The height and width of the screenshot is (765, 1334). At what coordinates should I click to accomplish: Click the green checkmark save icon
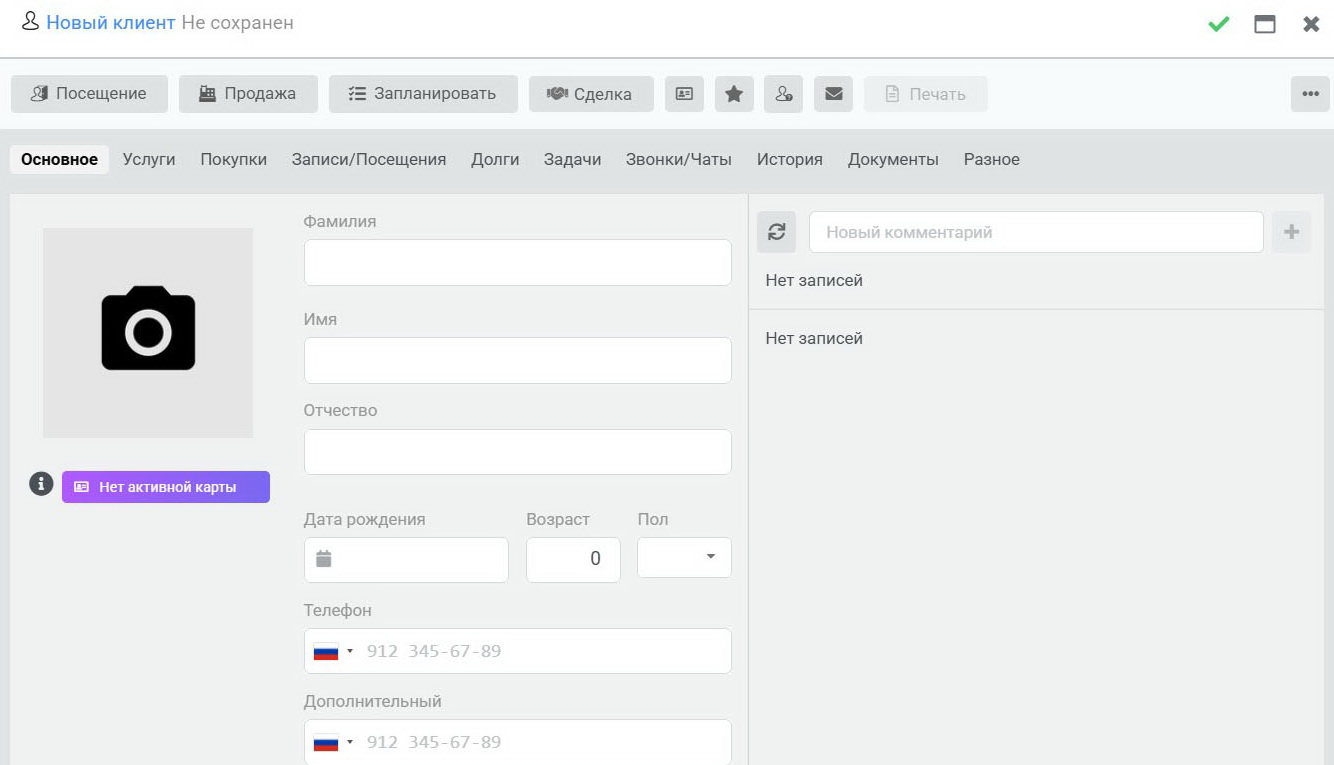coord(1218,24)
